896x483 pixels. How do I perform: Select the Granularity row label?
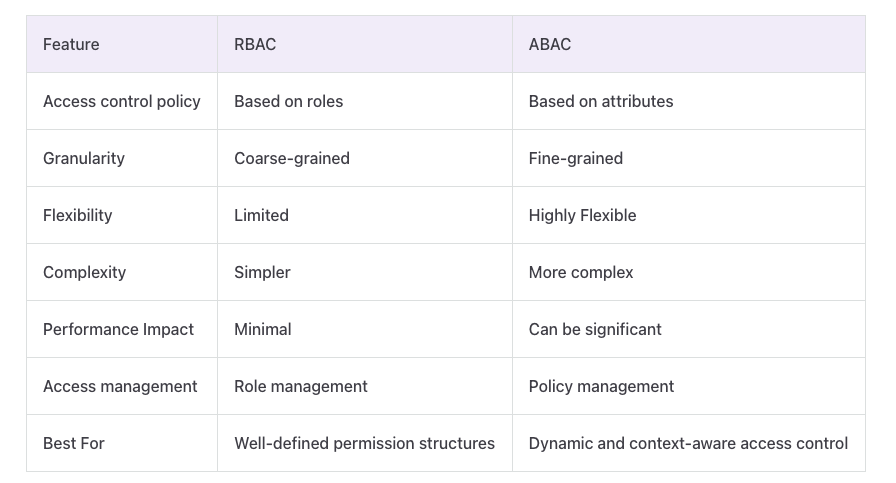[84, 158]
